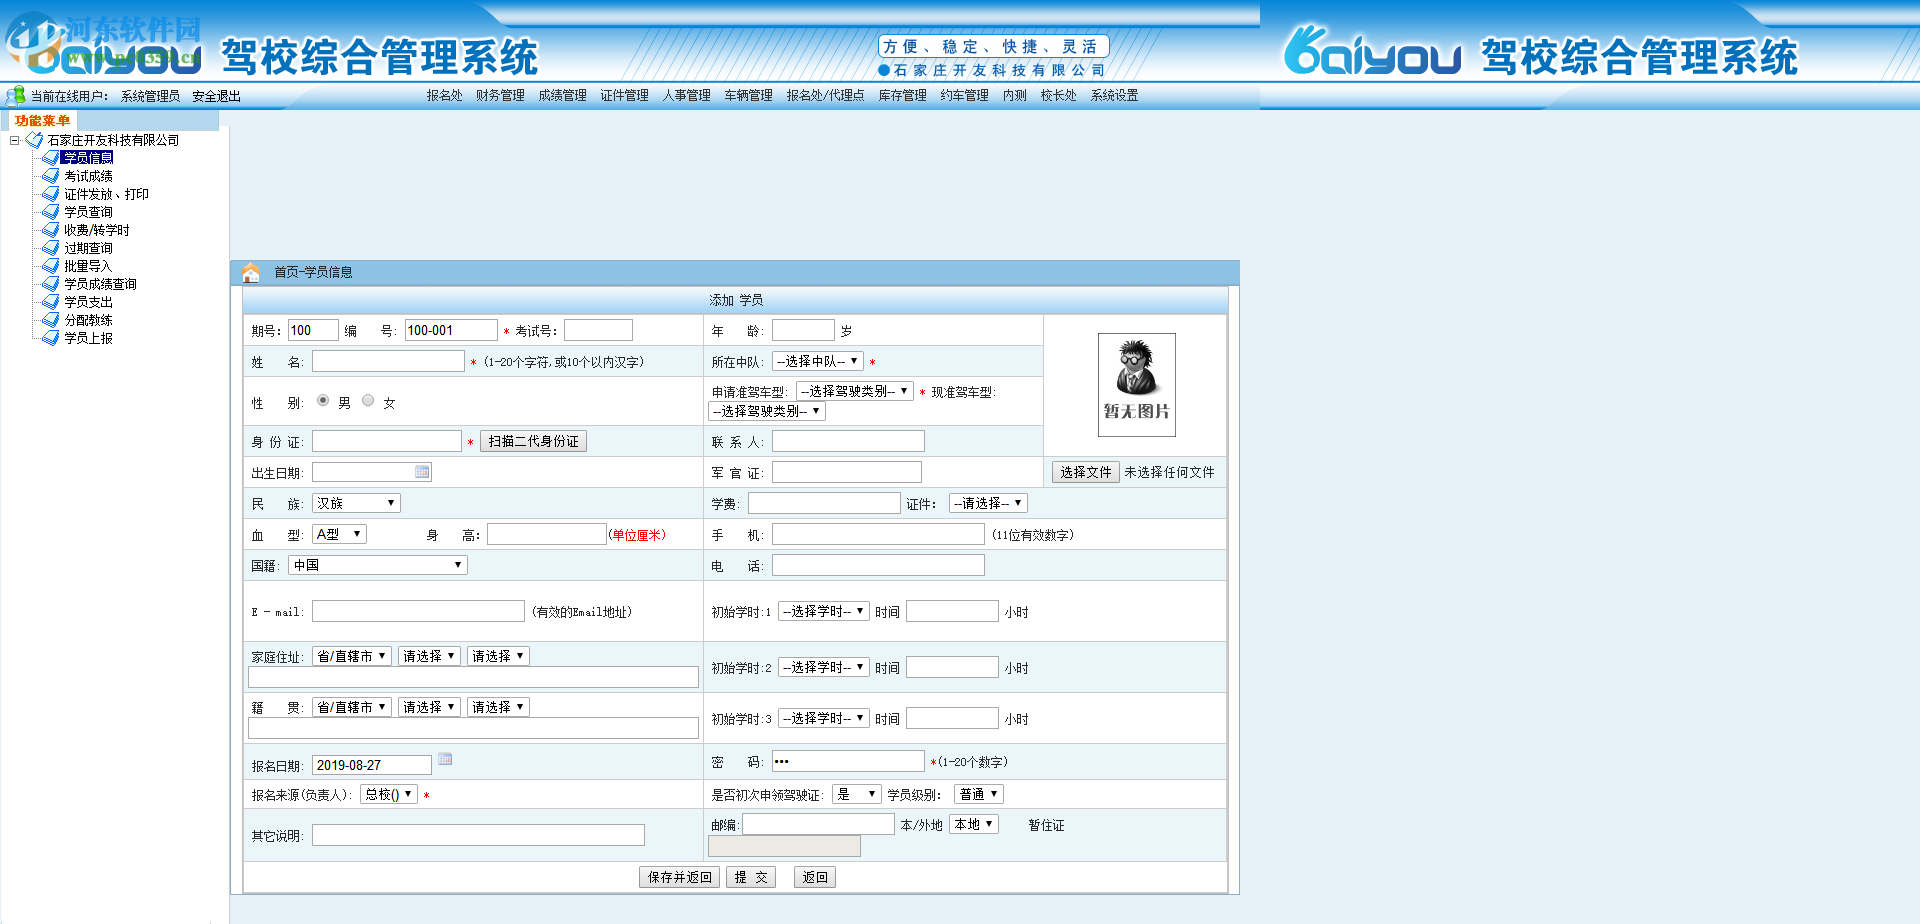Viewport: 1920px width, 924px height.
Task: Click the home icon beside 首页-学员信息
Action: 251,272
